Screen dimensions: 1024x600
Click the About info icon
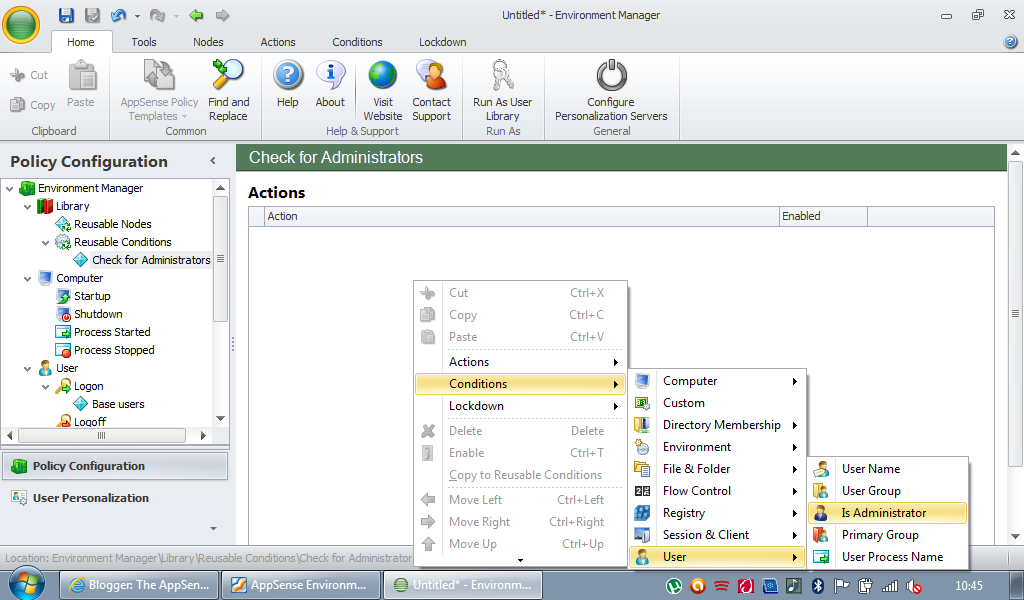point(330,78)
